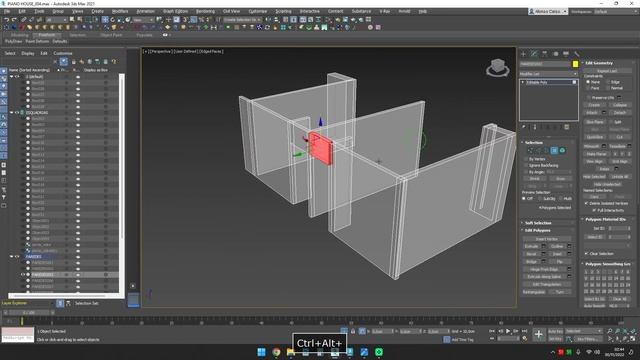The height and width of the screenshot is (360, 640).
Task: Toggle the Ignore Backfacing checkbox
Action: click(x=526, y=165)
